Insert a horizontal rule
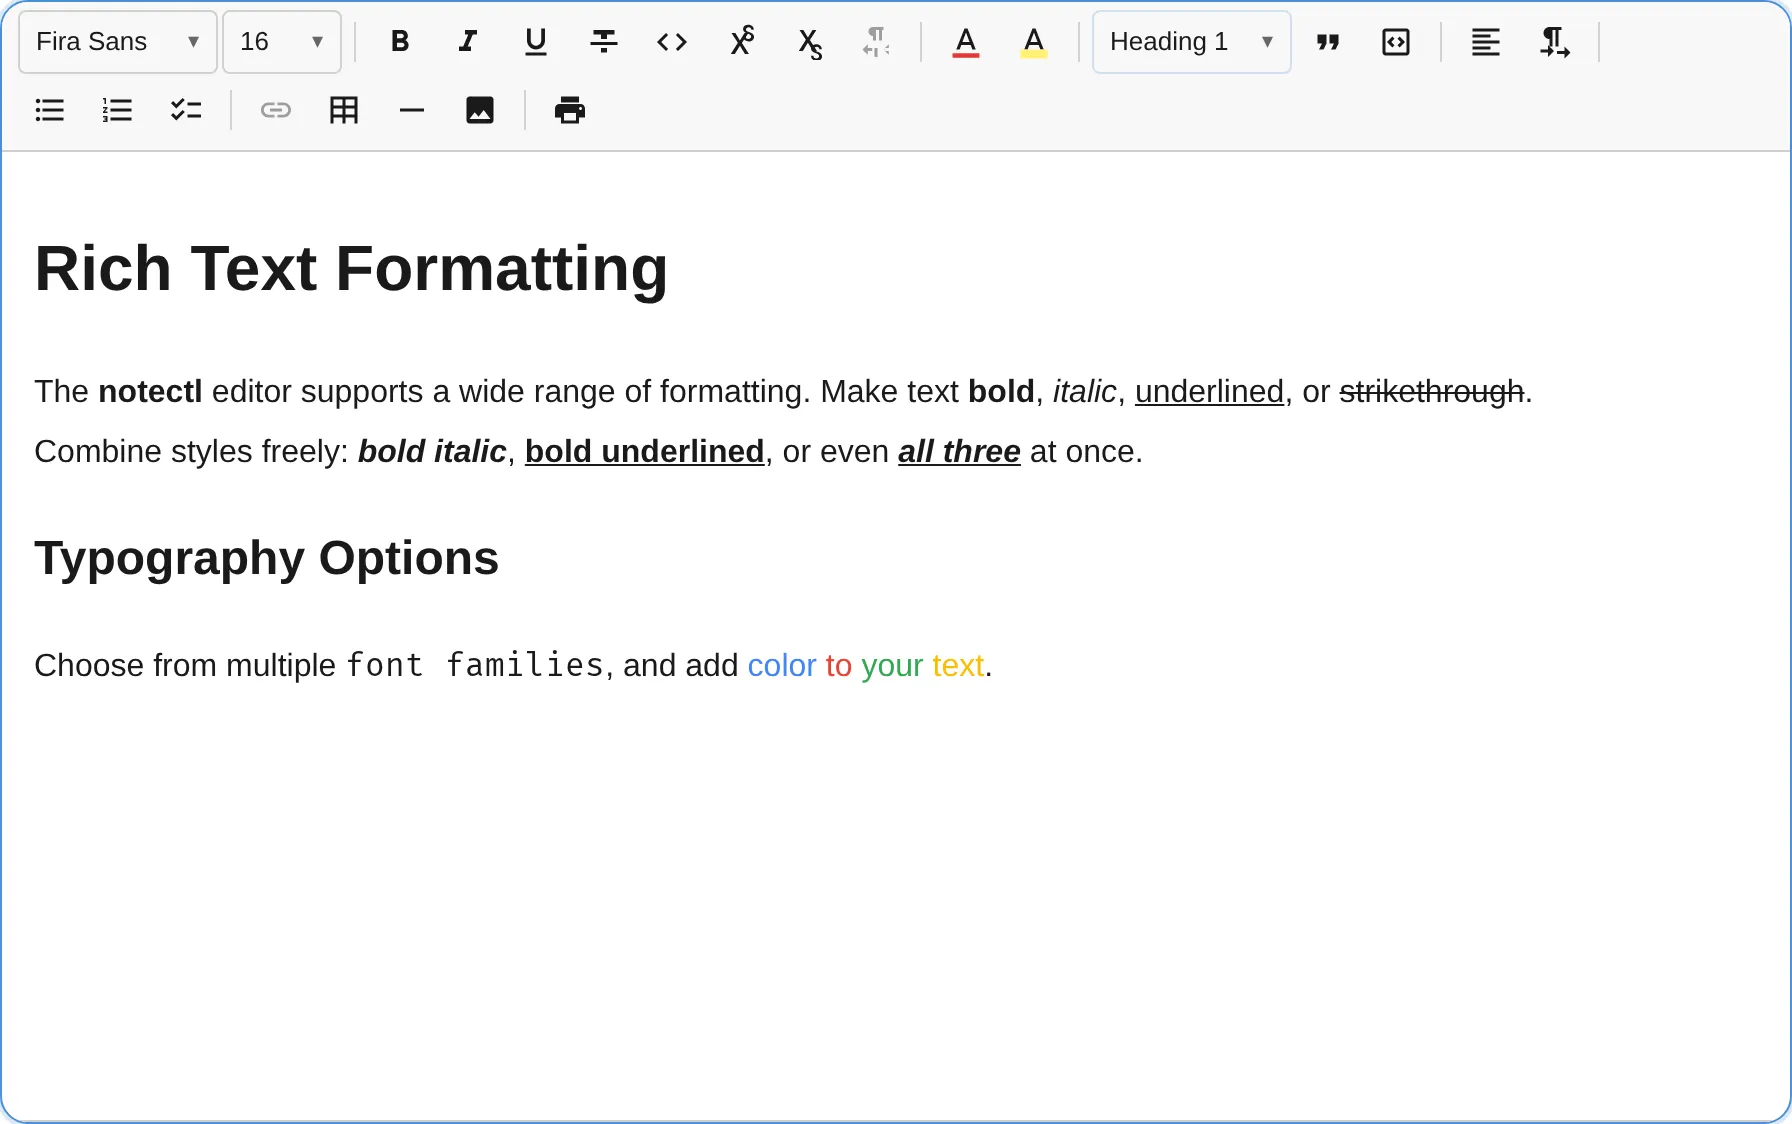 click(x=412, y=110)
